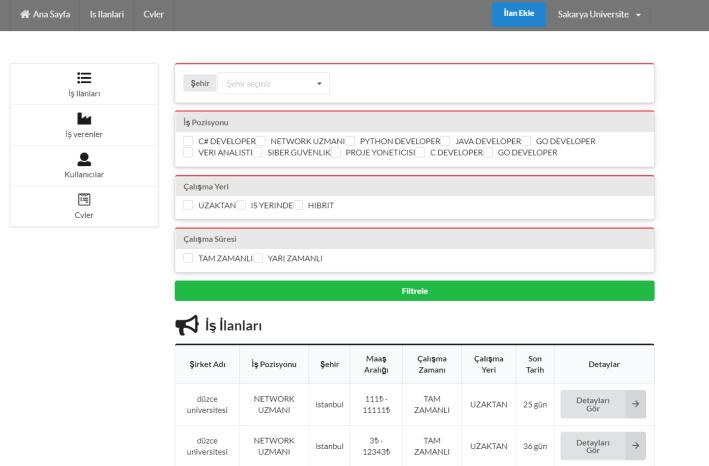The image size is (709, 466).
Task: Check the JAVA DEVELOPER checkbox
Action: click(445, 141)
